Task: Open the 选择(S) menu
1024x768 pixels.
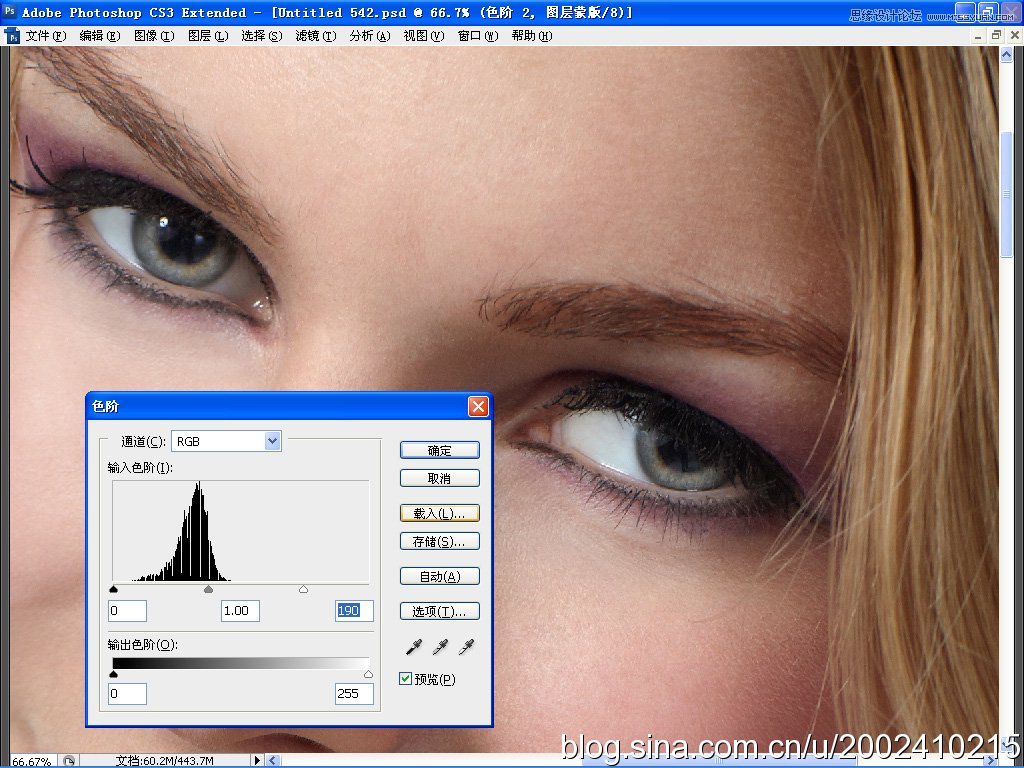Action: (x=262, y=36)
